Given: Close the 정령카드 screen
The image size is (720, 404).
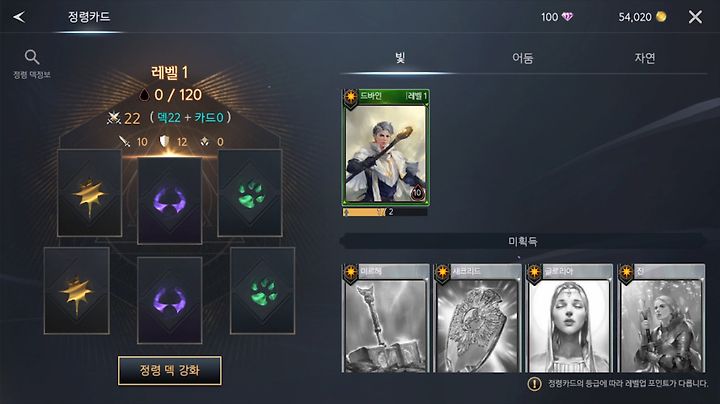Looking at the screenshot, I should [x=695, y=17].
